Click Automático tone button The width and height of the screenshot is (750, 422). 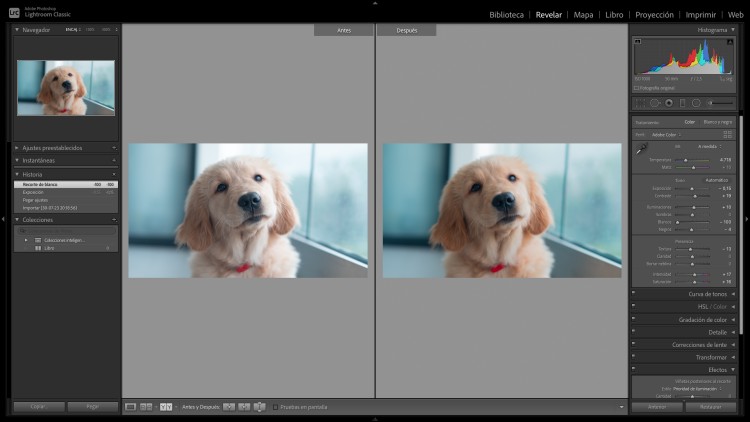(x=717, y=180)
